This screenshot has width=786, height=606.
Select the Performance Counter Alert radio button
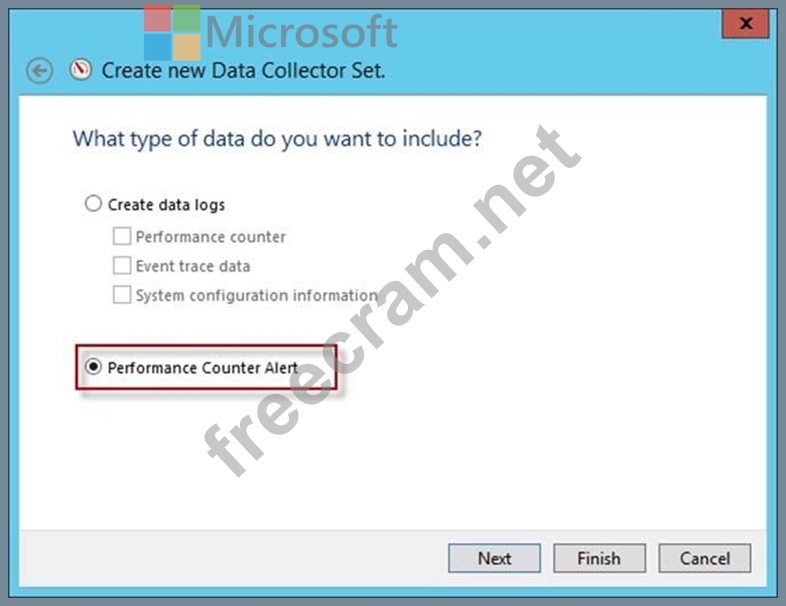tap(93, 367)
